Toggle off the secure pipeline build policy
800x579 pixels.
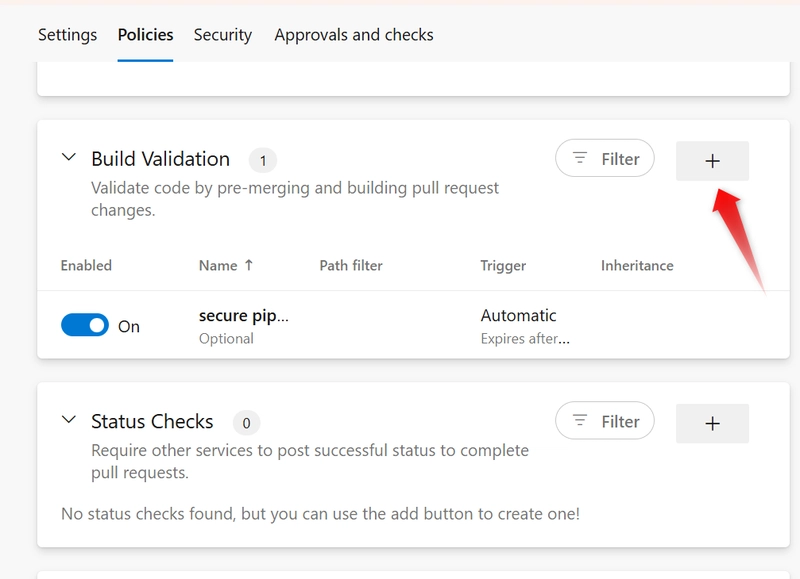click(85, 325)
